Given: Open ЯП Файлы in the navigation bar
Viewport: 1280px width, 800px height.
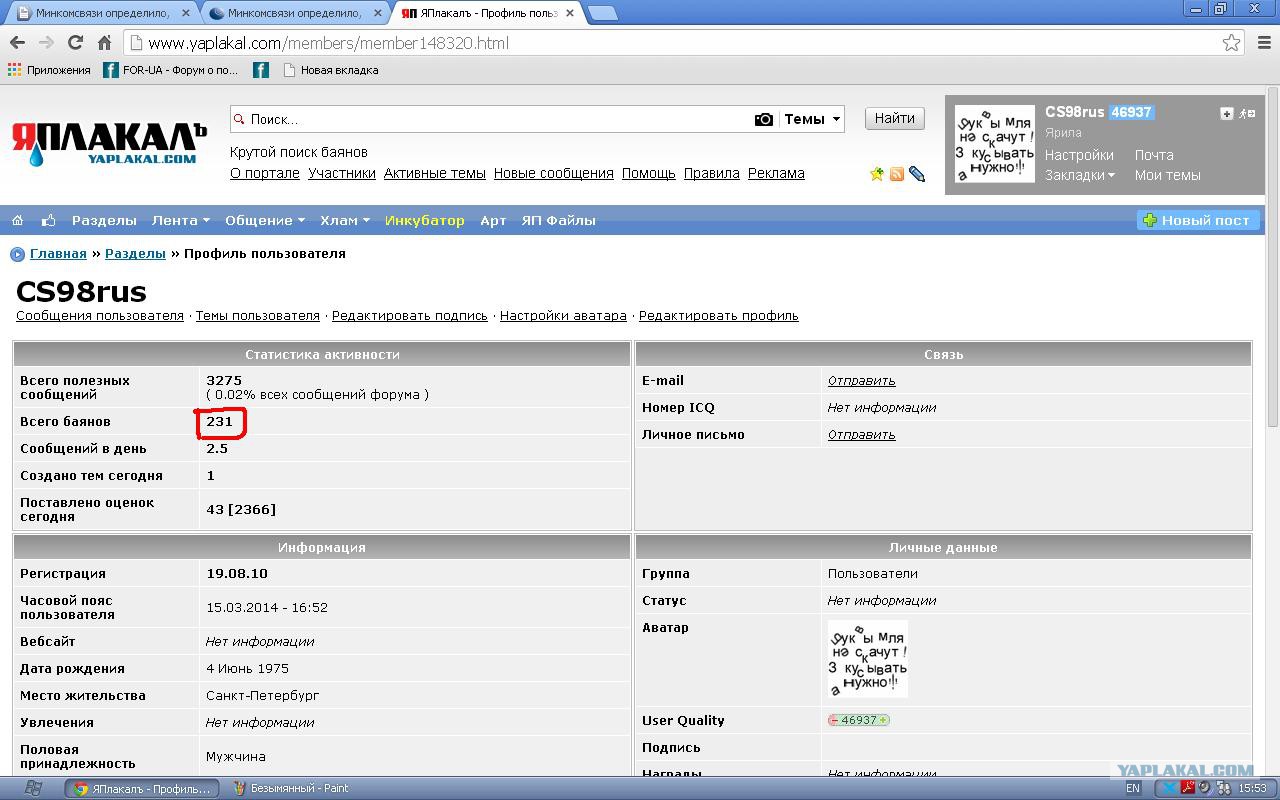Looking at the screenshot, I should click(558, 220).
